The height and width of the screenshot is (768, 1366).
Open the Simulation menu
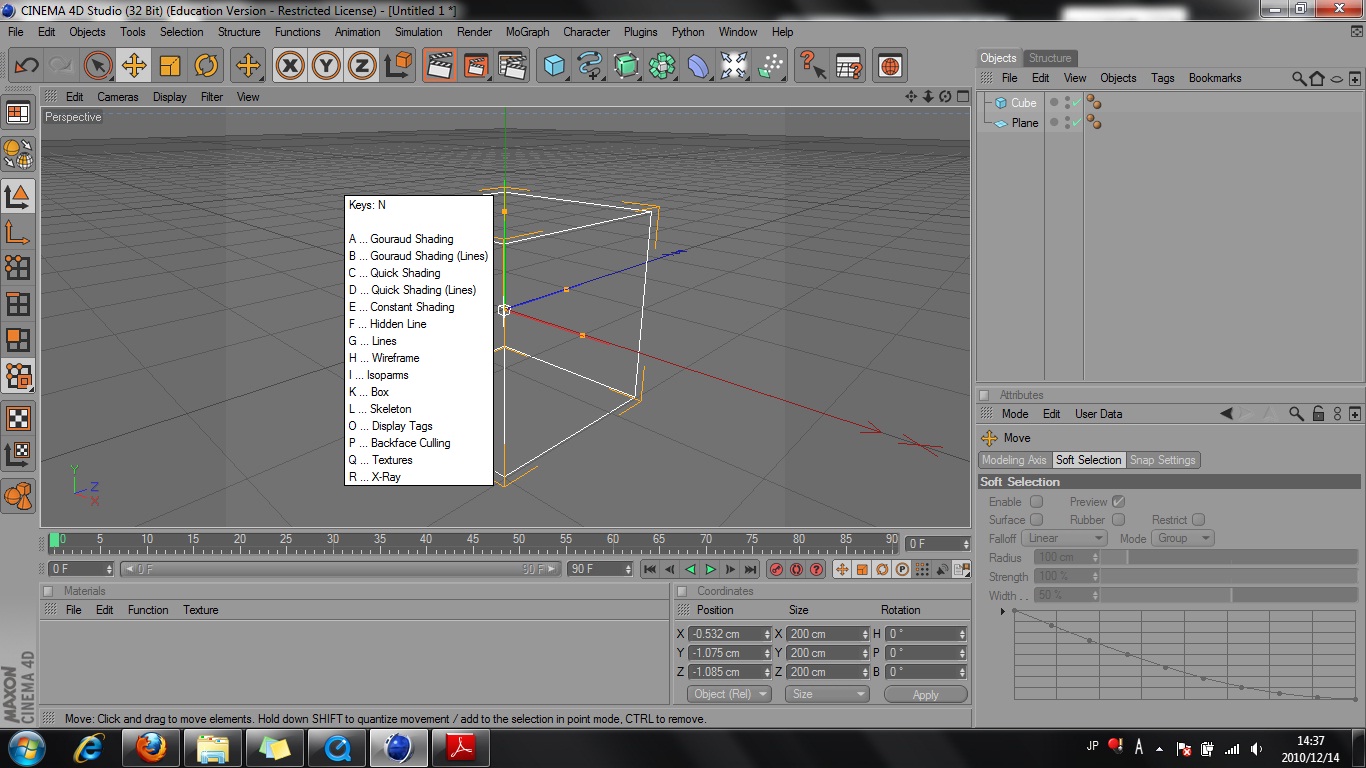[418, 32]
